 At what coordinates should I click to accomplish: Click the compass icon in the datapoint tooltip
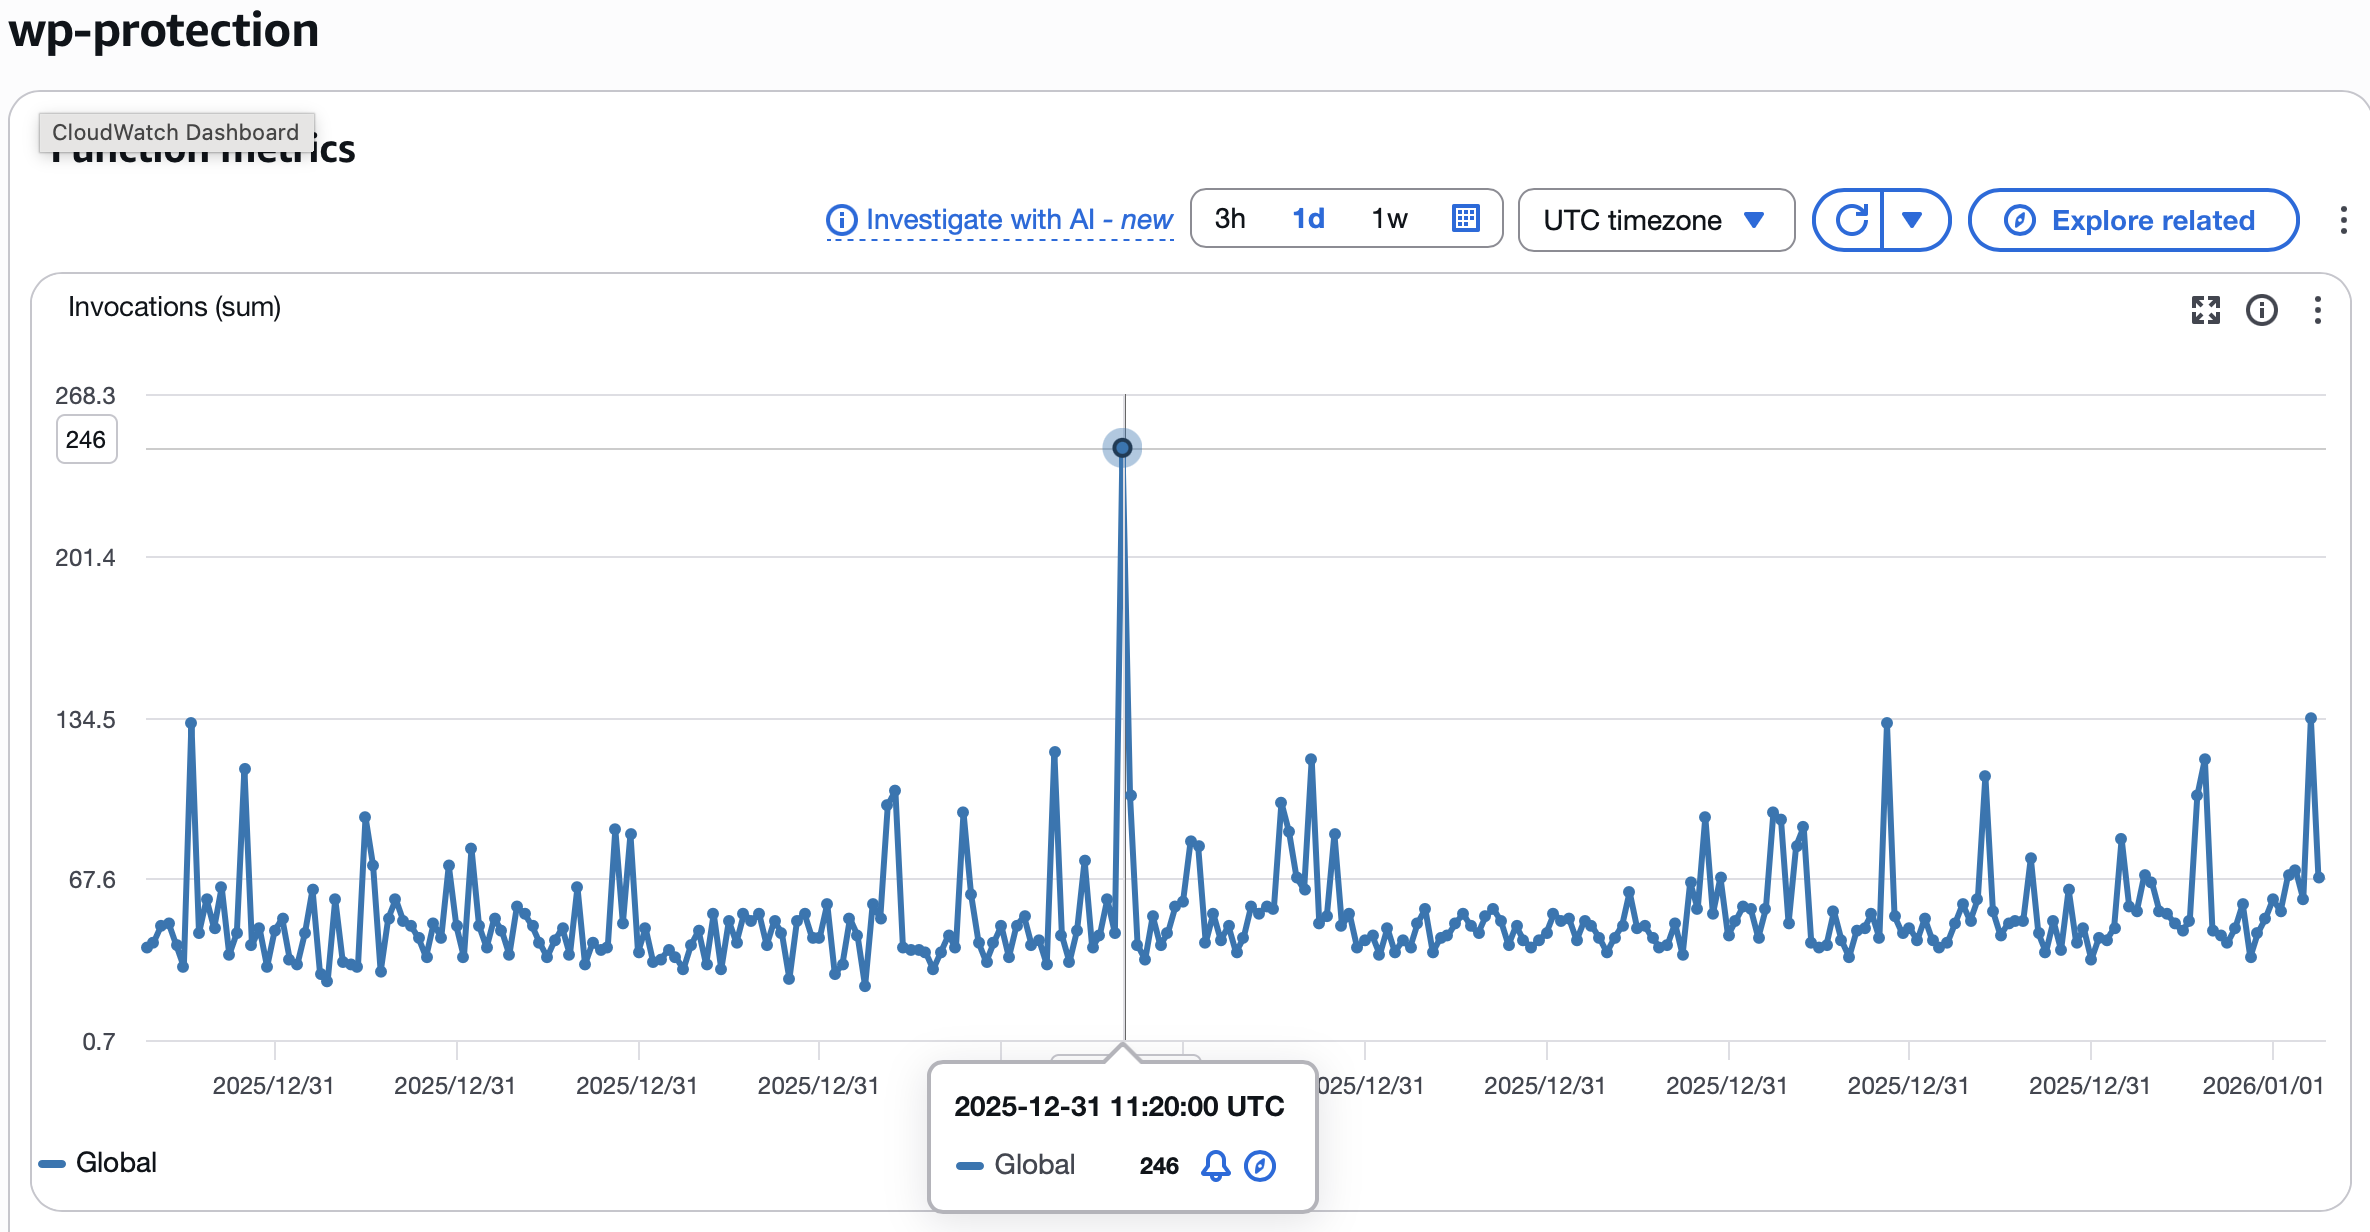click(x=1260, y=1165)
